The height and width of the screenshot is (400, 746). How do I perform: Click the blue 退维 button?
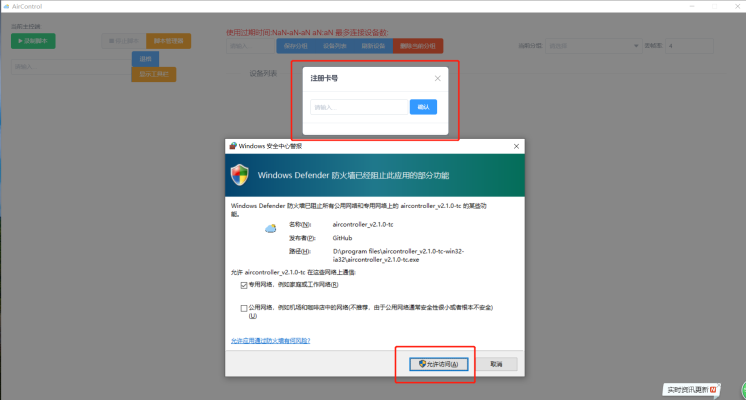pyautogui.click(x=145, y=59)
